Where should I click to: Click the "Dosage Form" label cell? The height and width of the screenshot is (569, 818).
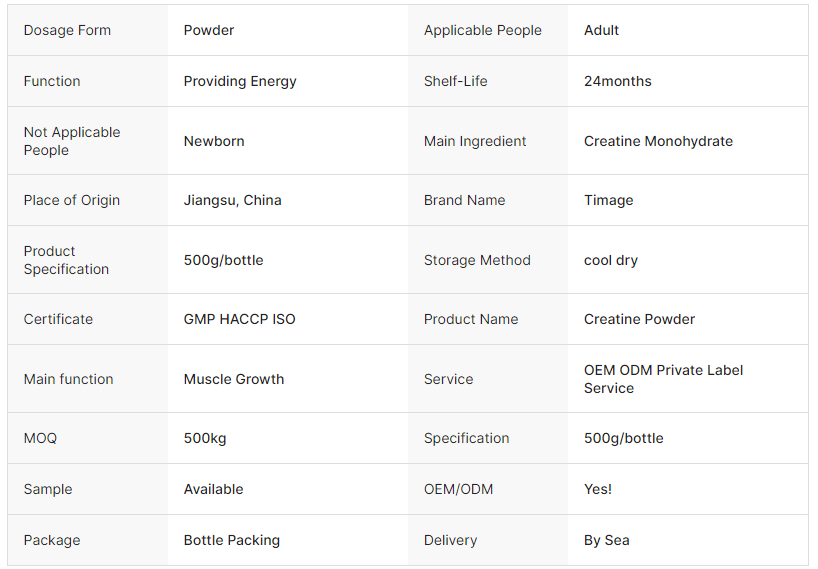click(67, 30)
